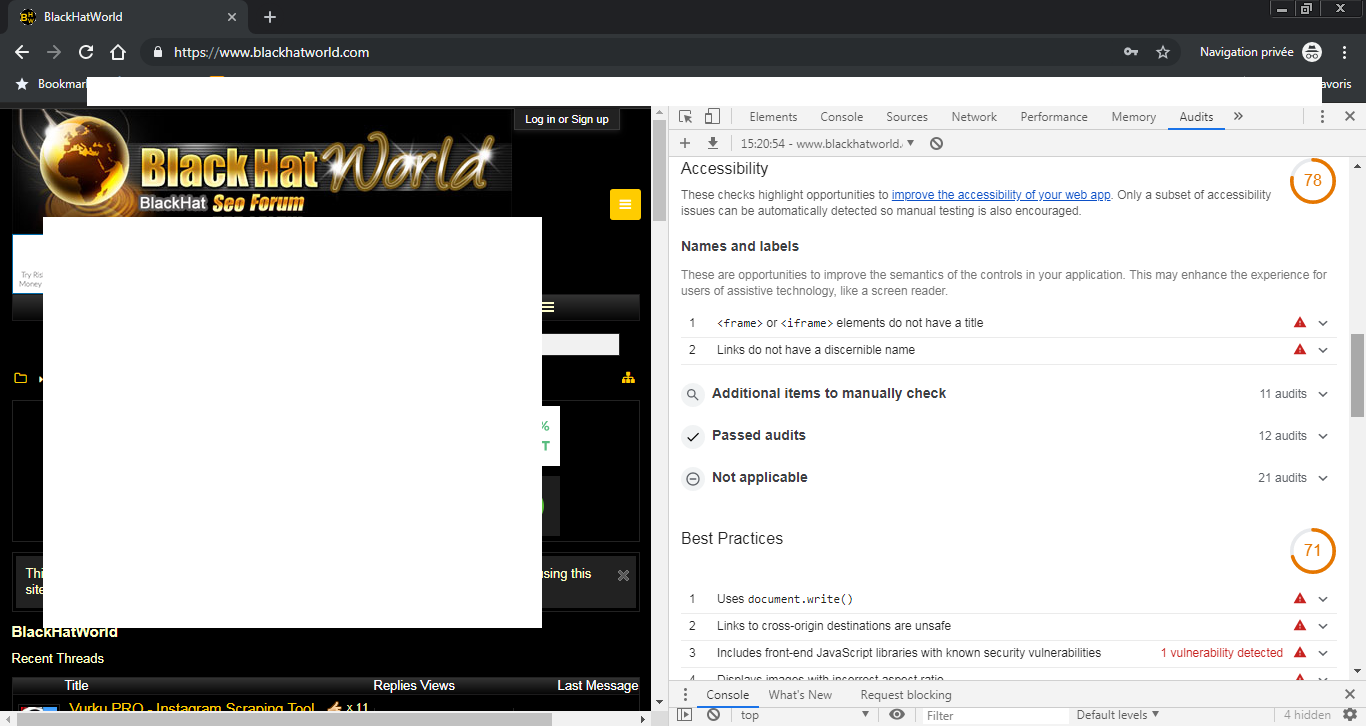The image size is (1366, 726).
Task: Open the audit report selector dropdown
Action: [x=828, y=143]
